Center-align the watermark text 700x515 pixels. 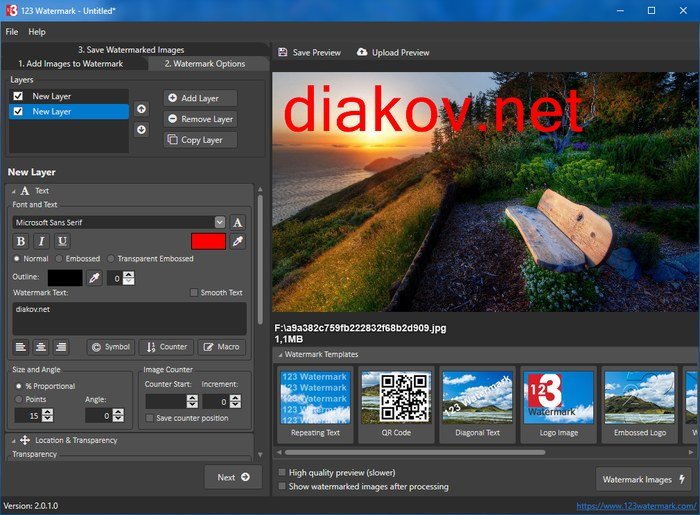tap(41, 347)
